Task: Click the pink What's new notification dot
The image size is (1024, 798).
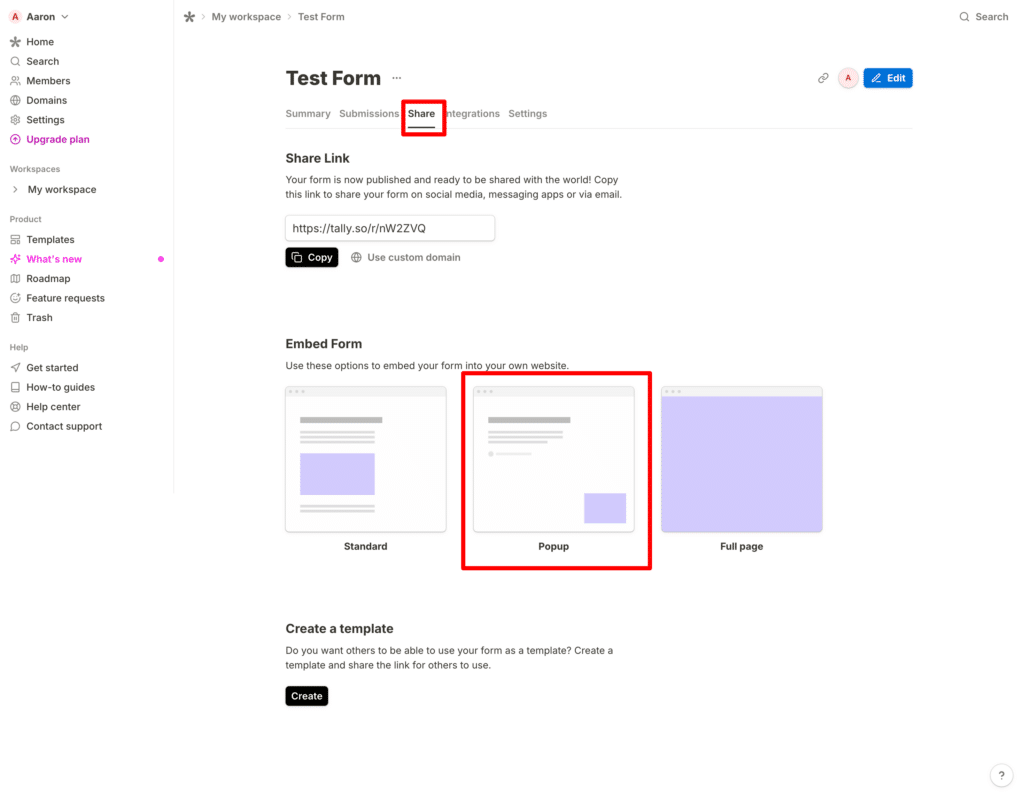Action: pos(161,259)
